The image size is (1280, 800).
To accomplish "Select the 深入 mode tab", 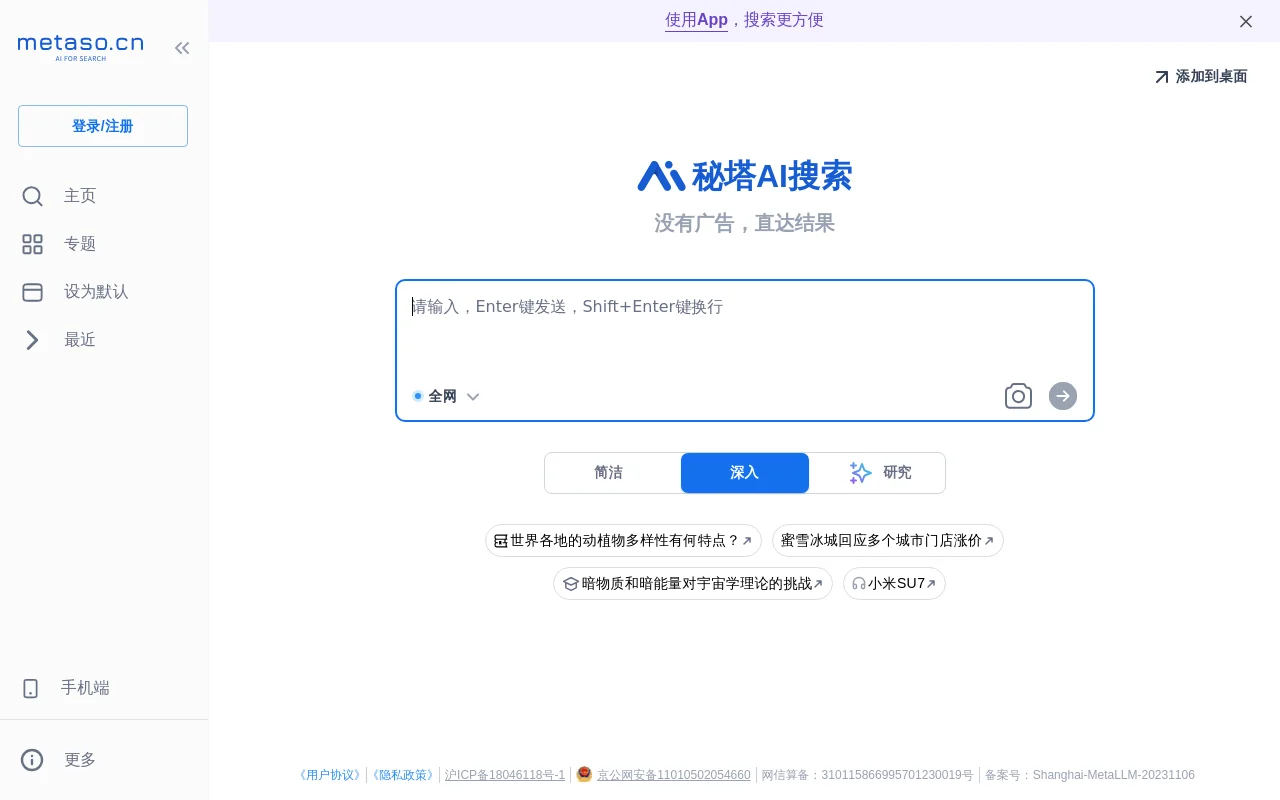I will (744, 472).
